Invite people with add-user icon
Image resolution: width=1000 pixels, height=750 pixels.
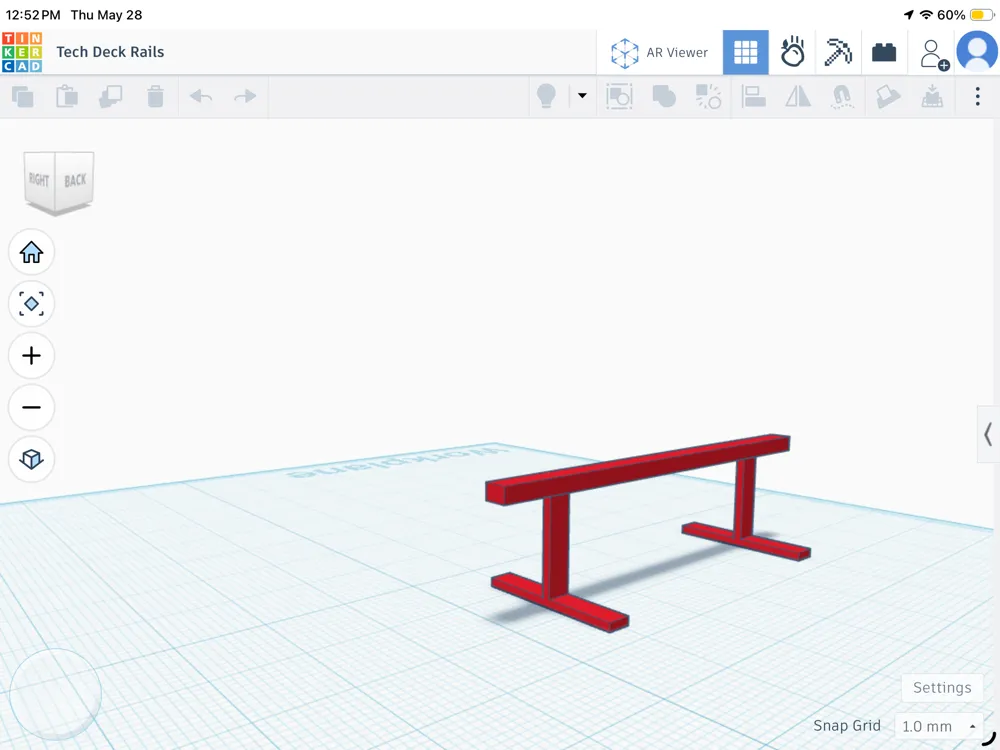pos(934,54)
